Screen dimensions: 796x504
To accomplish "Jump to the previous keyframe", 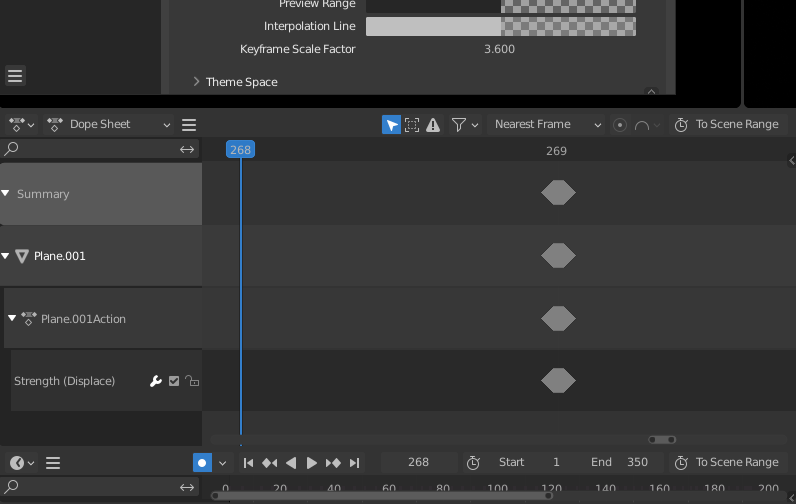I will coord(270,463).
